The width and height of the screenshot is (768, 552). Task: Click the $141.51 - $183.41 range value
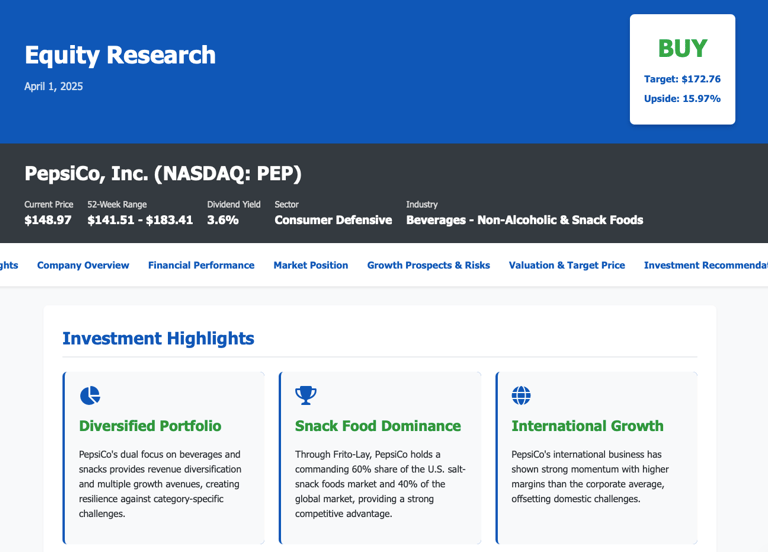(x=140, y=220)
